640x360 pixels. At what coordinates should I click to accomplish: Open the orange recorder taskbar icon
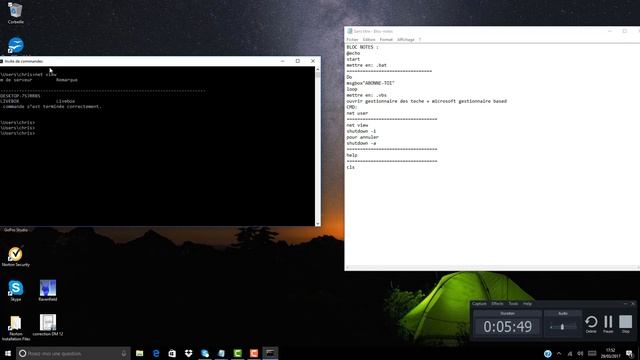pos(254,353)
